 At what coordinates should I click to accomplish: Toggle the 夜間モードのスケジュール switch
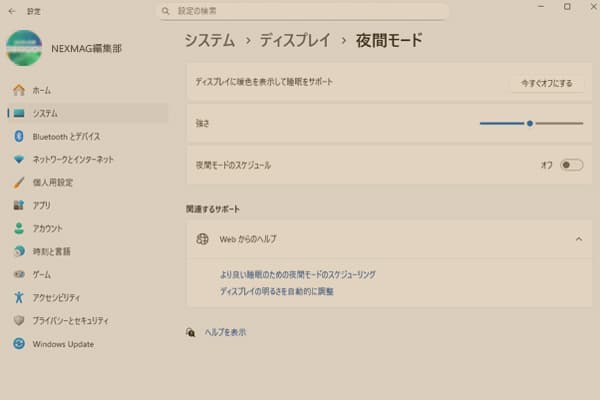pos(571,165)
